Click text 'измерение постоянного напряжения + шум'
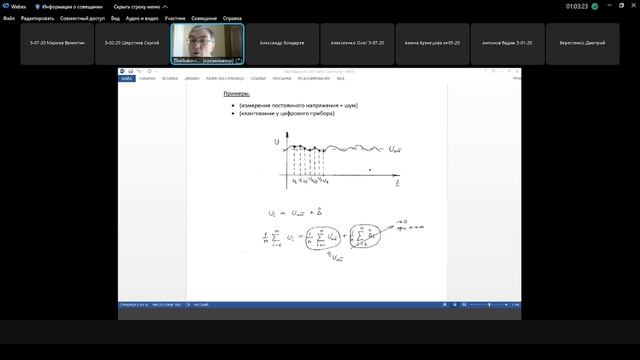The width and height of the screenshot is (640, 360). [298, 105]
